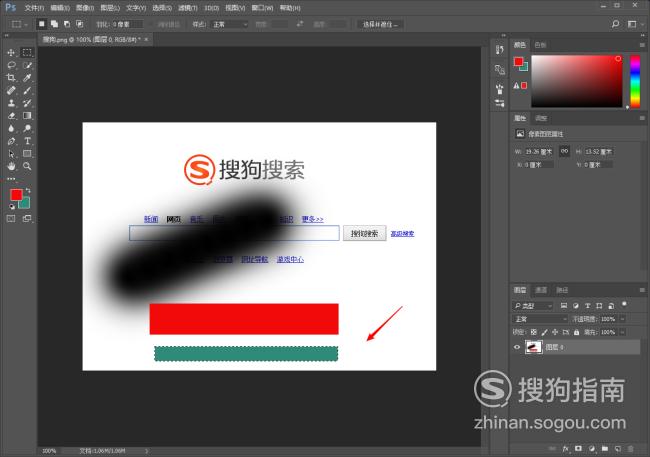
Task: Select the Rectangle shape tool
Action: point(27,153)
